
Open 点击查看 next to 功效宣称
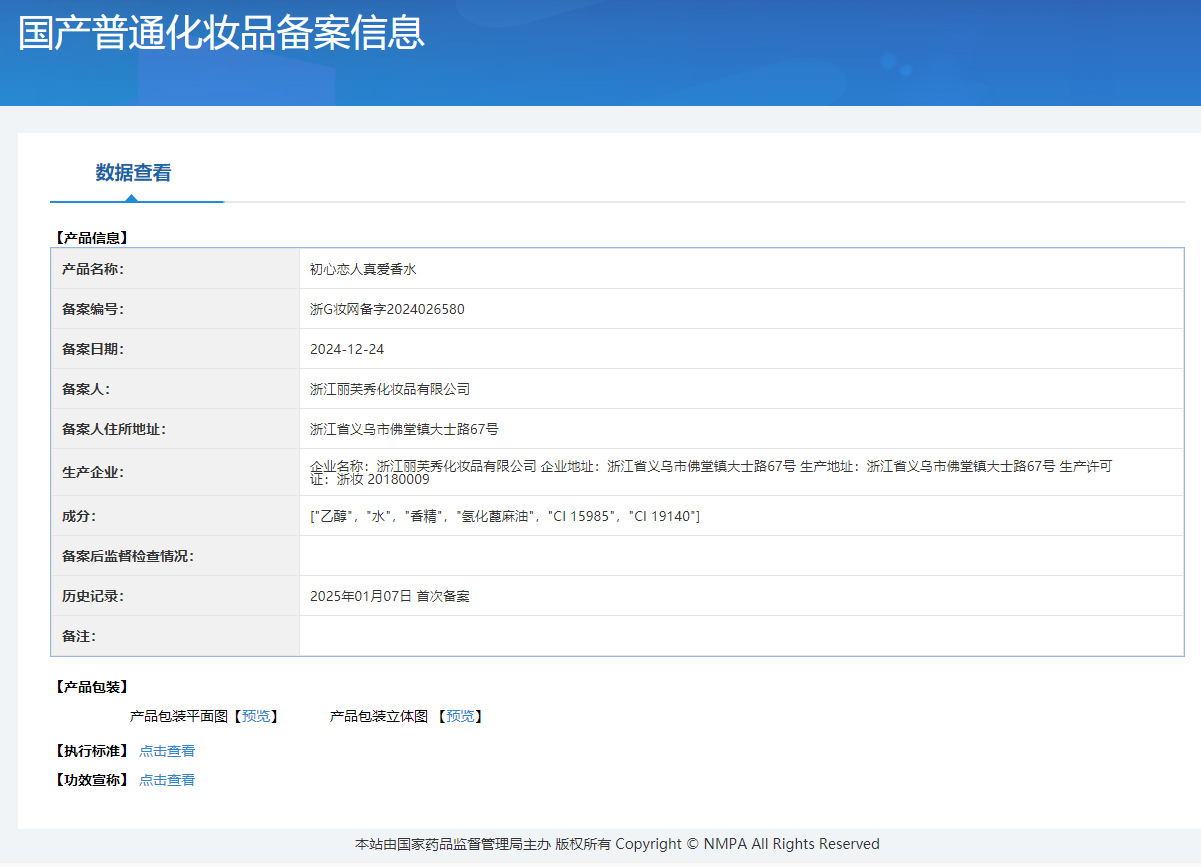pyautogui.click(x=167, y=780)
